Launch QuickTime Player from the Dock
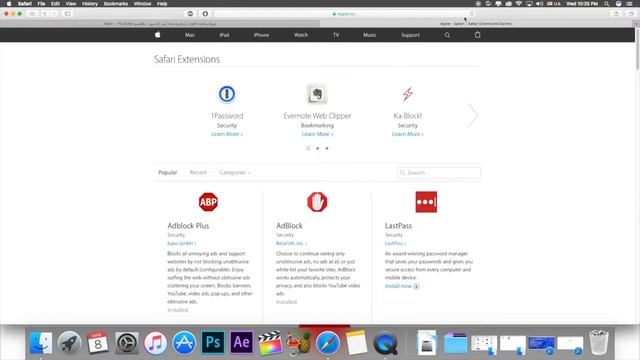 pyautogui.click(x=385, y=342)
